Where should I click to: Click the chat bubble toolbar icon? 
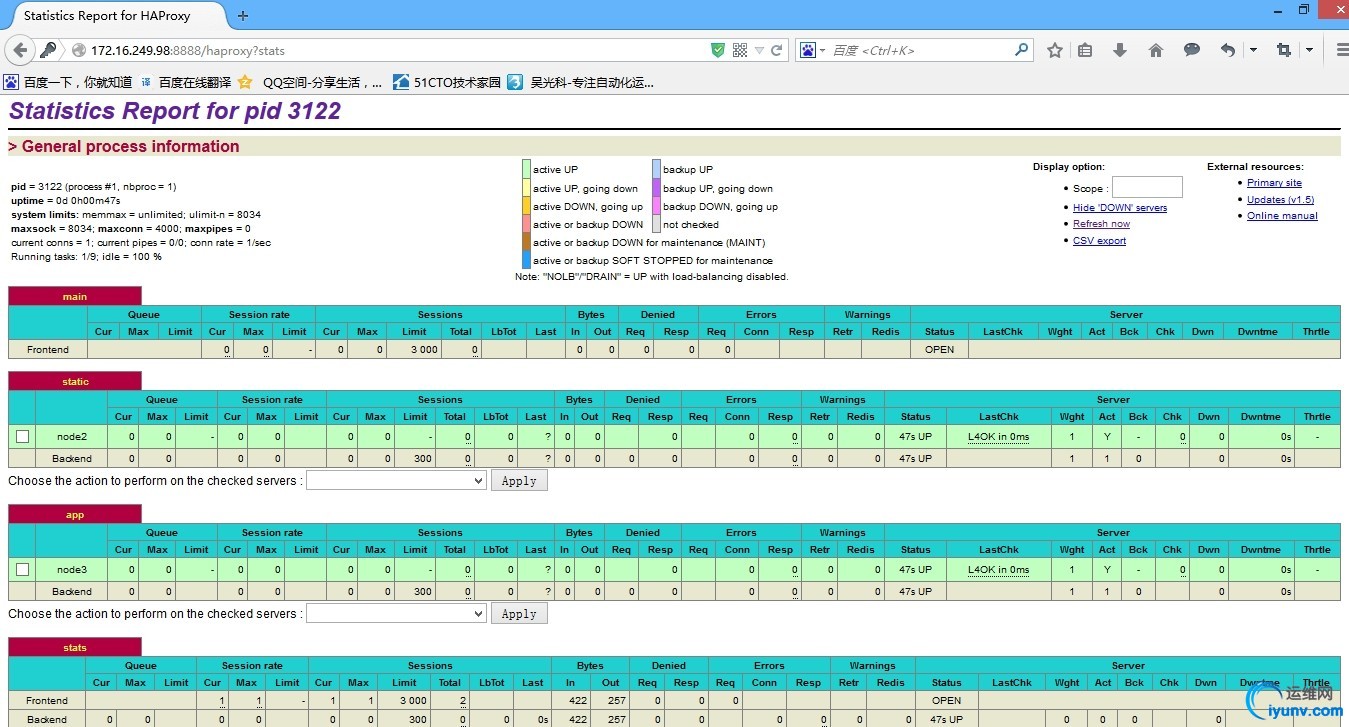[1192, 50]
